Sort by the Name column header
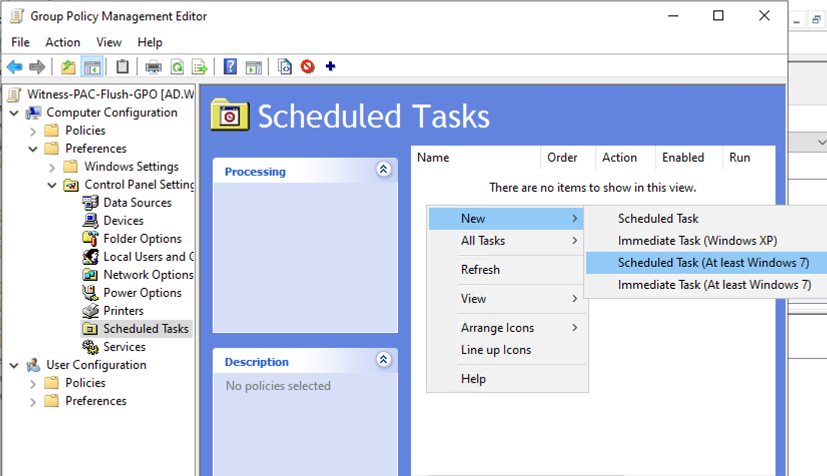This screenshot has width=827, height=476. [x=476, y=158]
